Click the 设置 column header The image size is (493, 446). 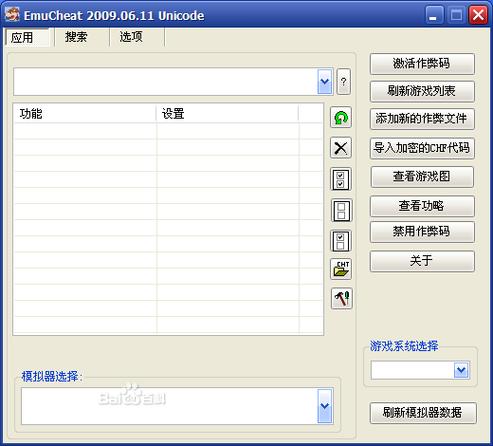pos(227,114)
